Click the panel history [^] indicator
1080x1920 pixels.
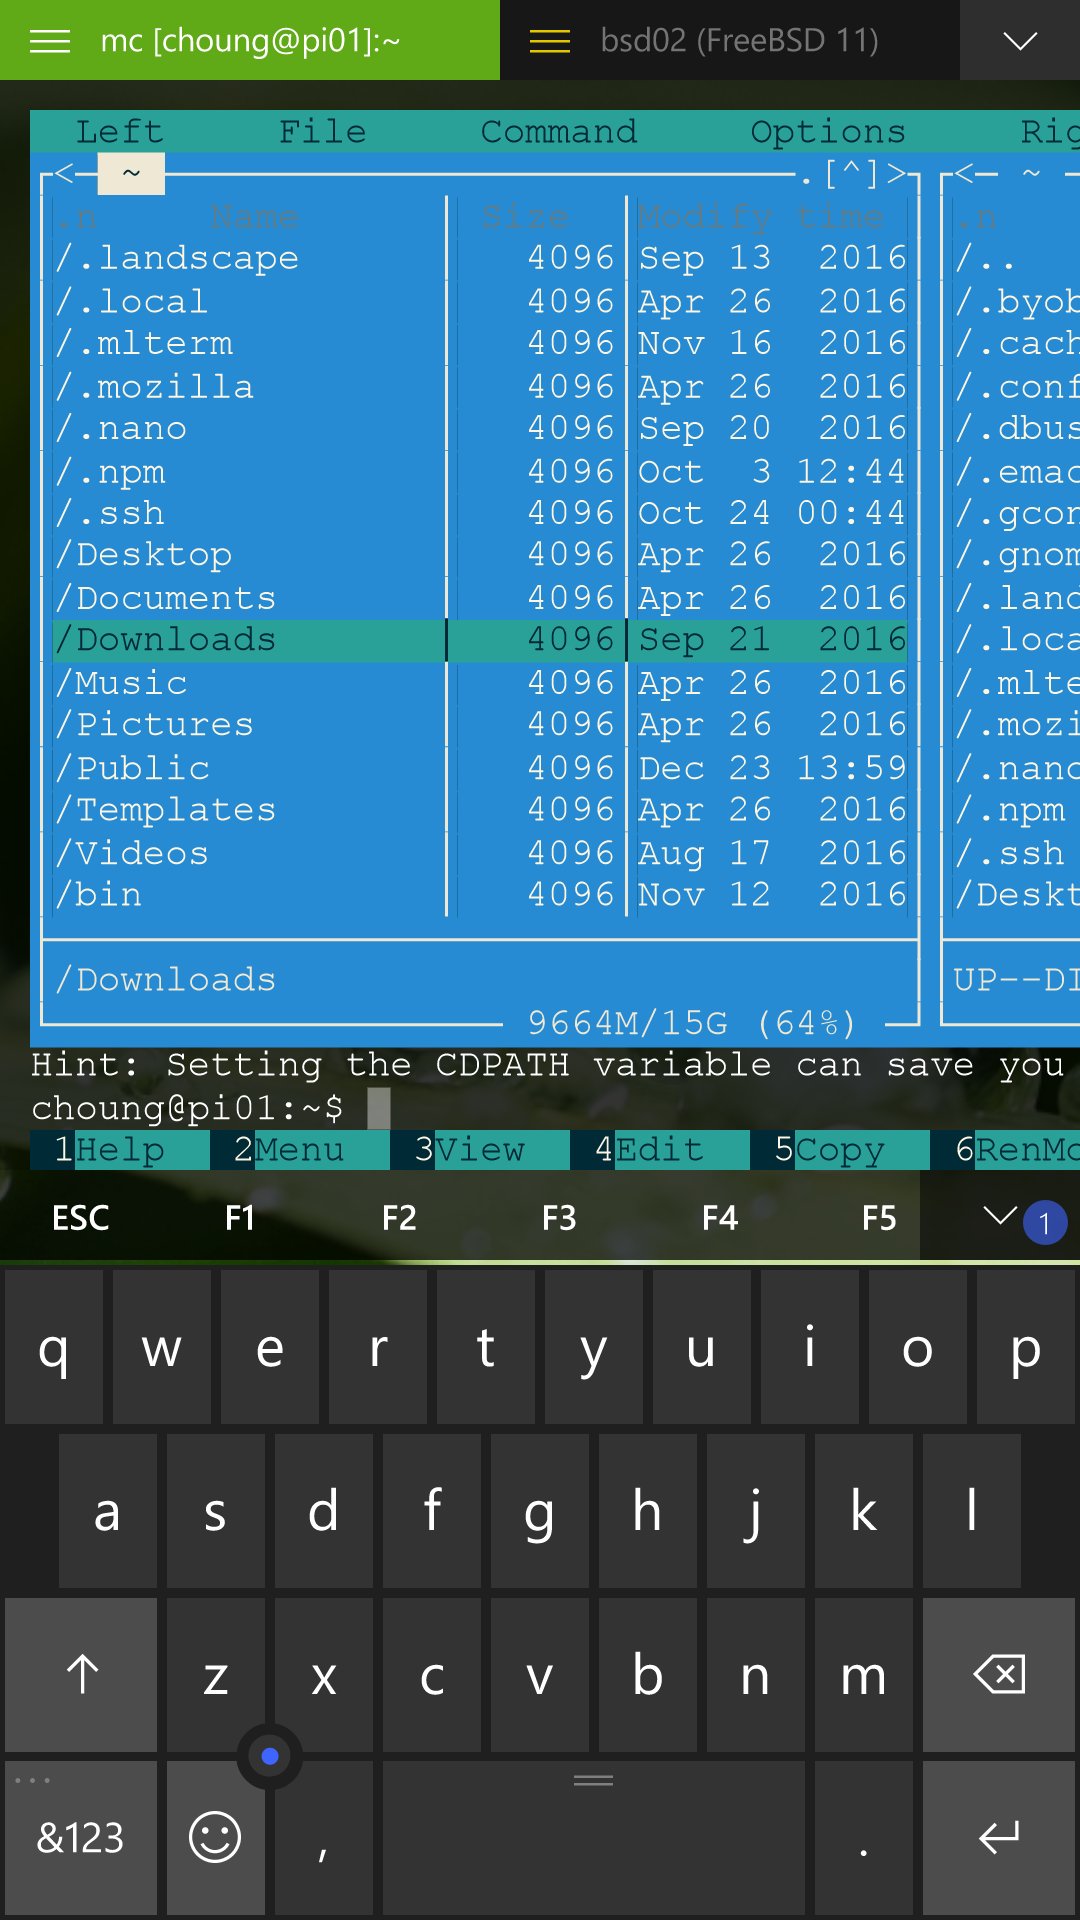point(851,174)
